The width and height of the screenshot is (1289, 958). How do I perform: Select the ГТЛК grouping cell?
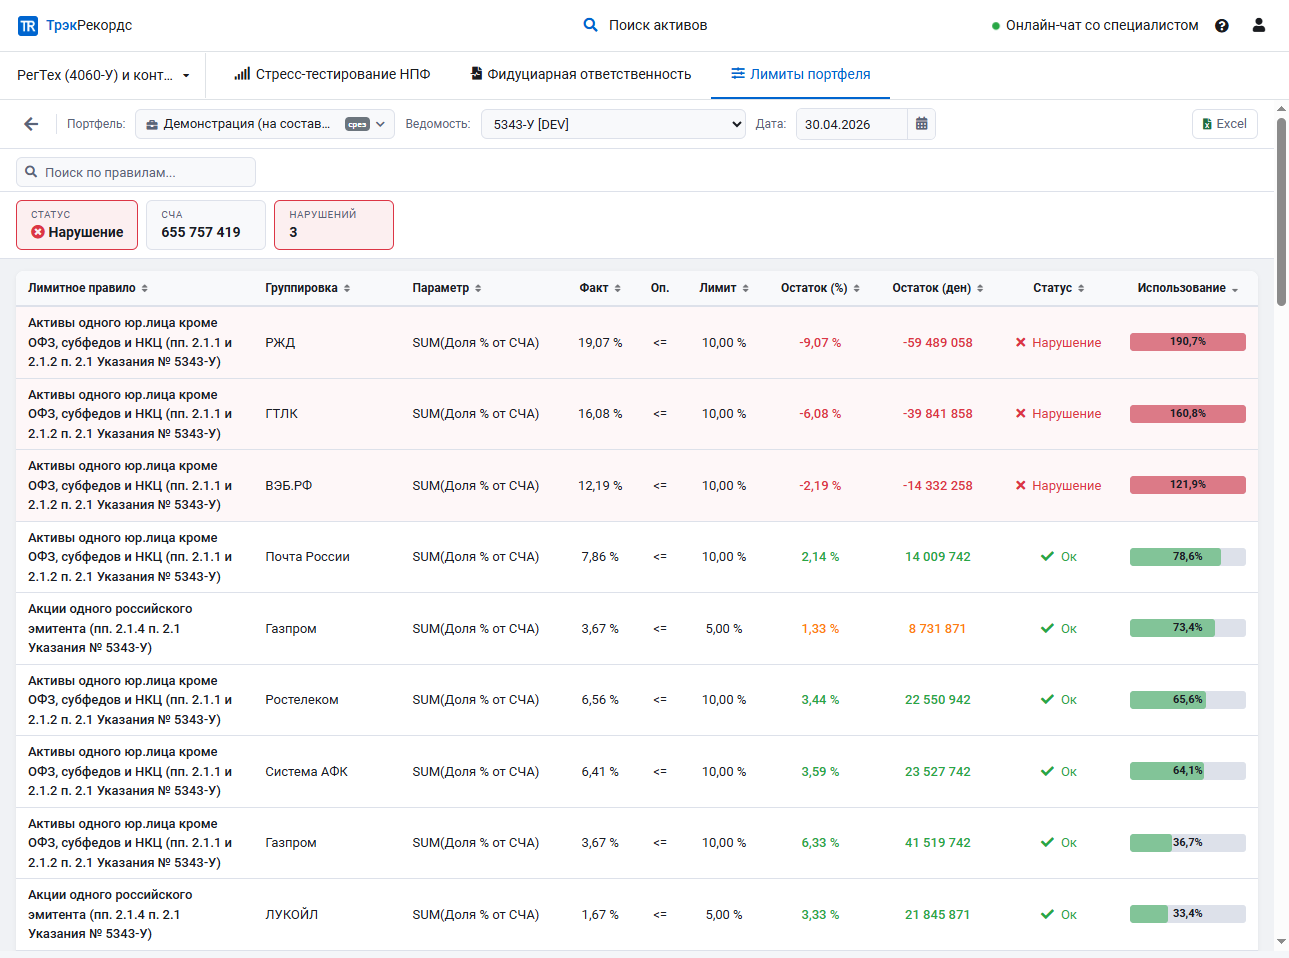point(282,414)
